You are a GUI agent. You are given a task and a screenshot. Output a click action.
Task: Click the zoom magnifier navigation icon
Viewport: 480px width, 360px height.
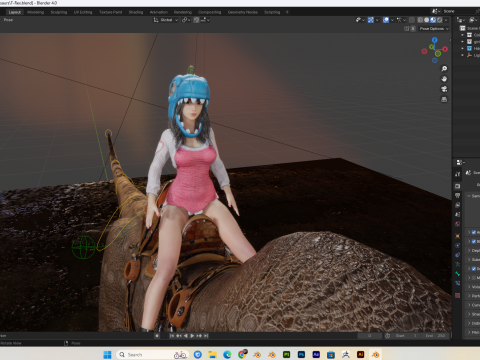tap(444, 69)
